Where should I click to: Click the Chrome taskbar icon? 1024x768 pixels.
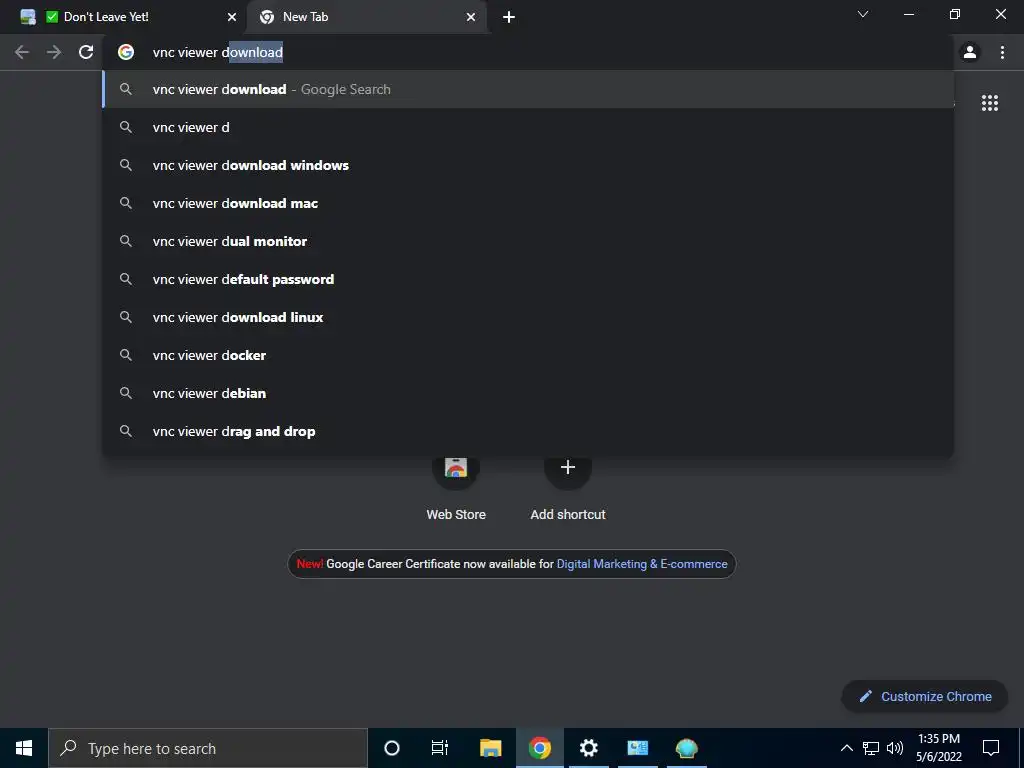coord(539,748)
